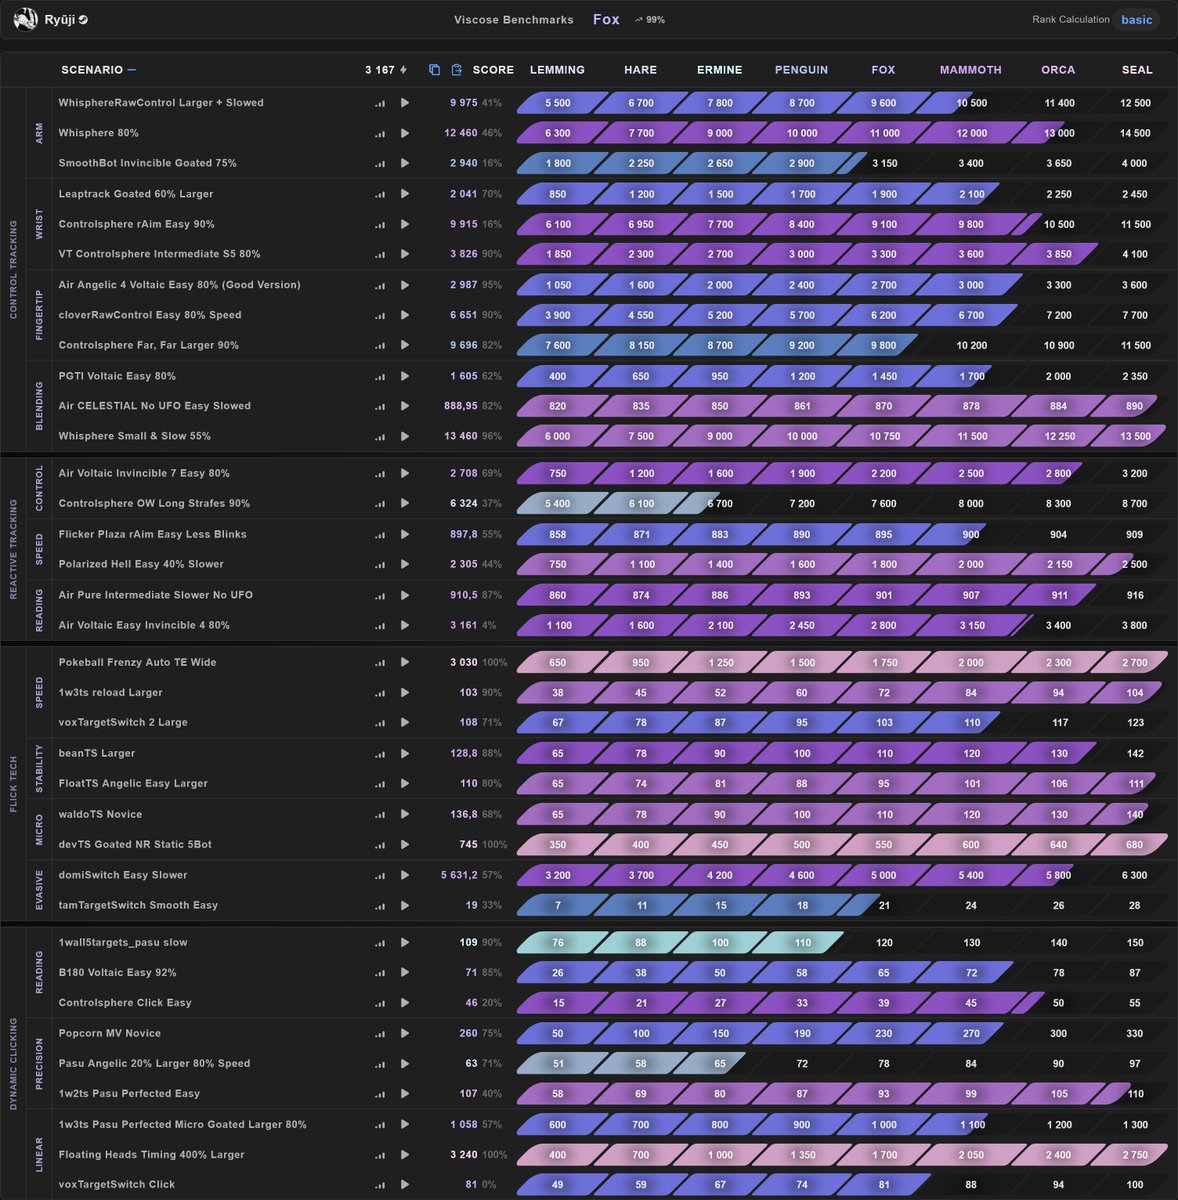This screenshot has width=1178, height=1200.
Task: Select the ERMINE rank column header
Action: (720, 70)
